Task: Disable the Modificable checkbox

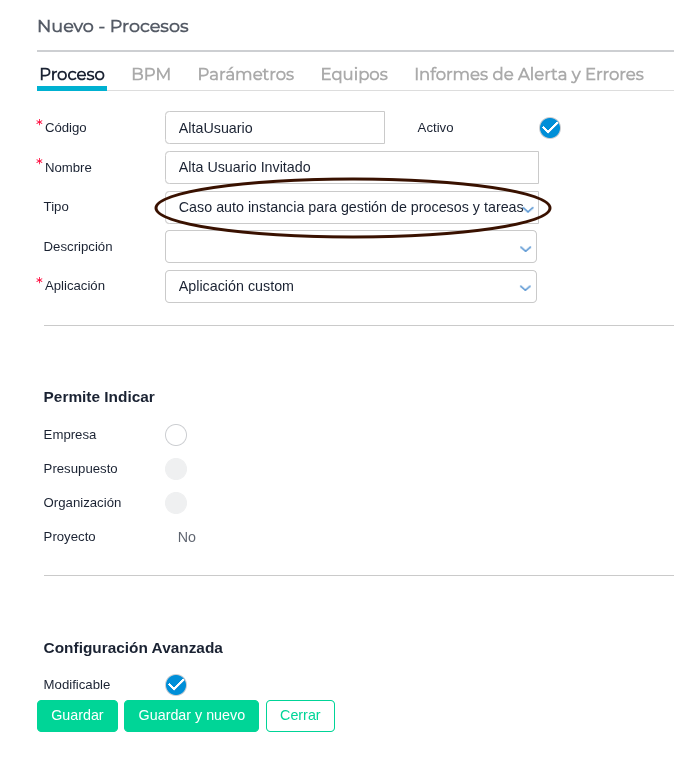Action: (x=176, y=685)
